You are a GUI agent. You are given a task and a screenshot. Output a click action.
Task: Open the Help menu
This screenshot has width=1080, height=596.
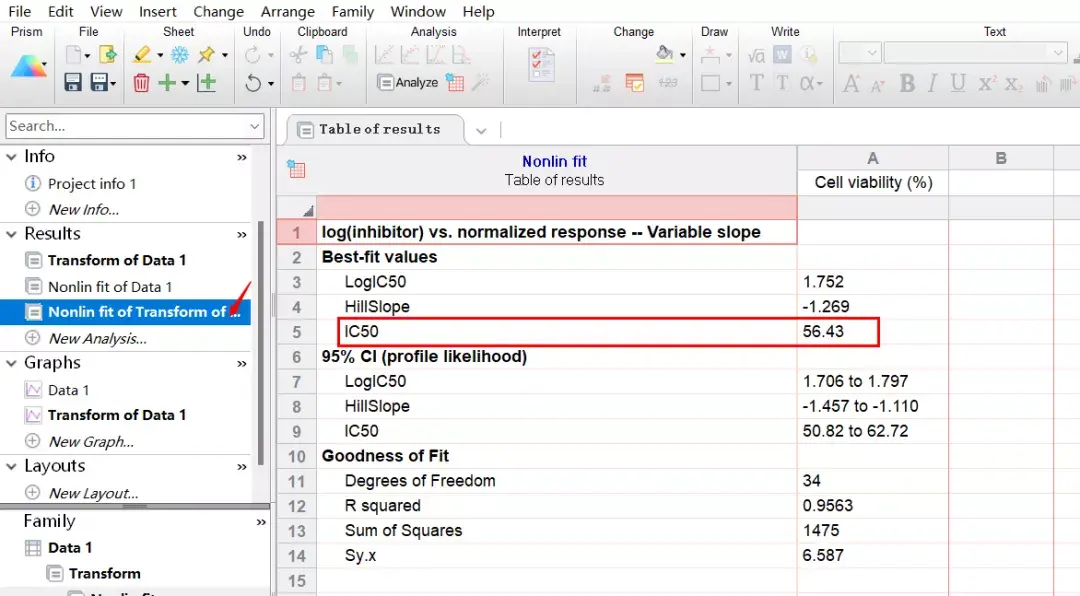(x=478, y=12)
